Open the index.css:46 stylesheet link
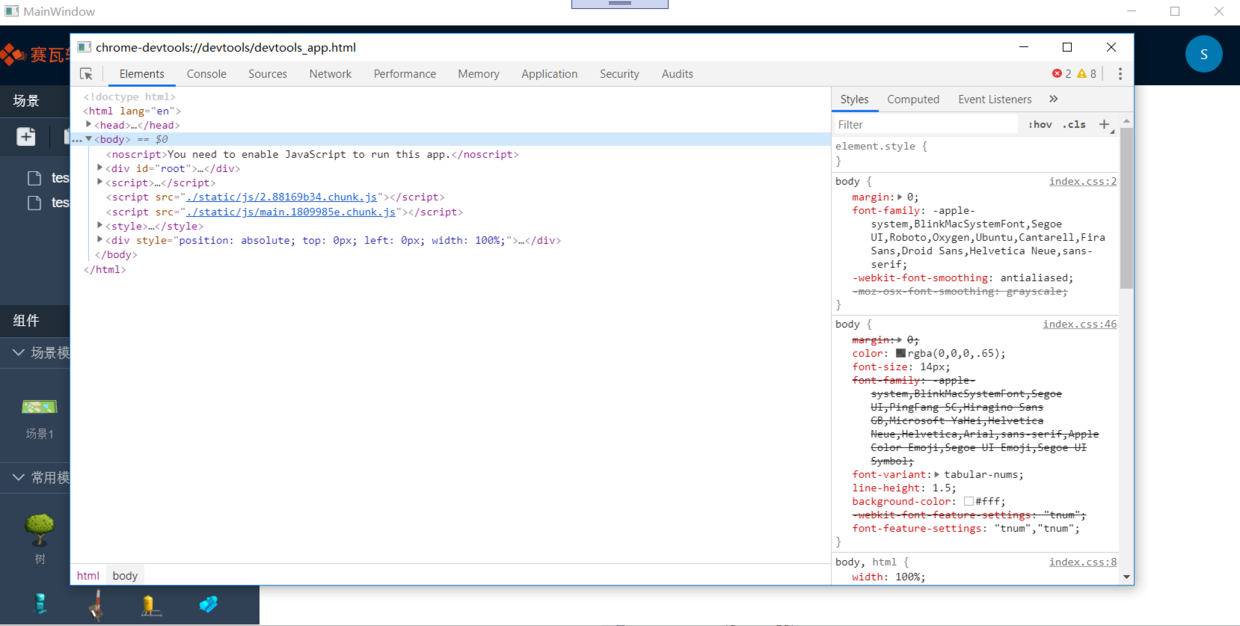This screenshot has height=626, width=1240. (x=1082, y=323)
